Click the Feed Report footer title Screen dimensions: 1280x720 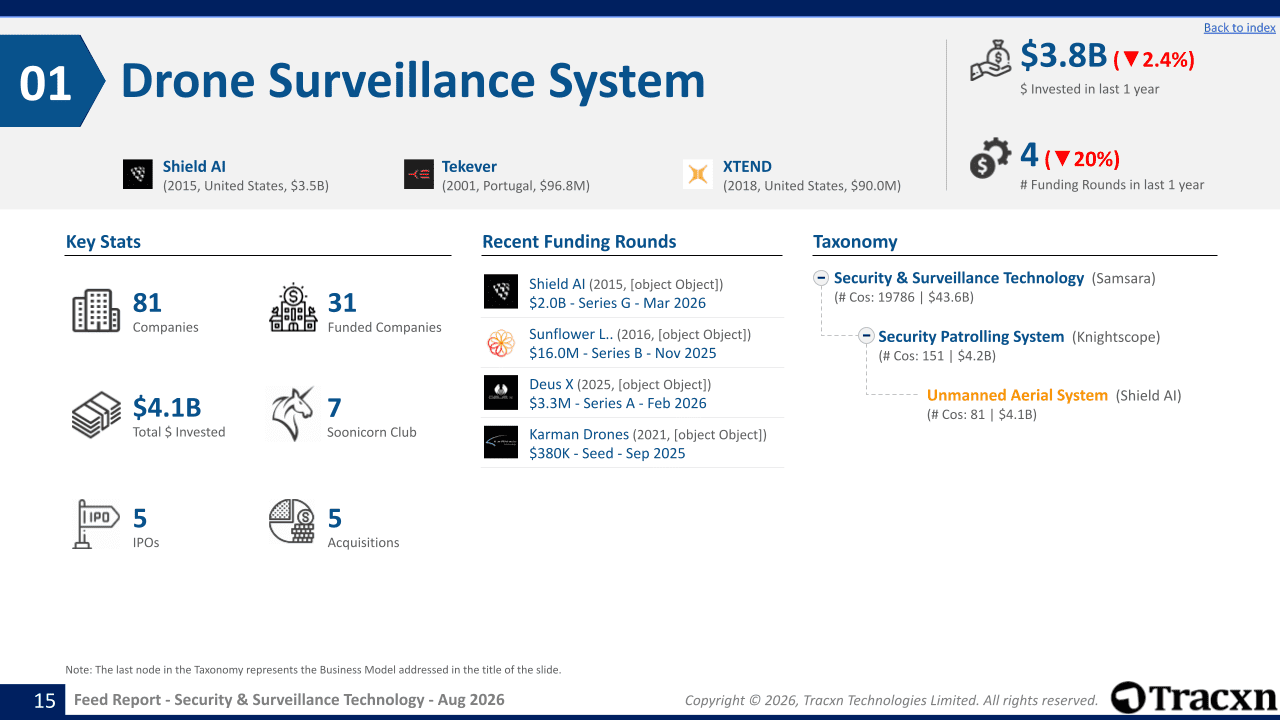(289, 700)
